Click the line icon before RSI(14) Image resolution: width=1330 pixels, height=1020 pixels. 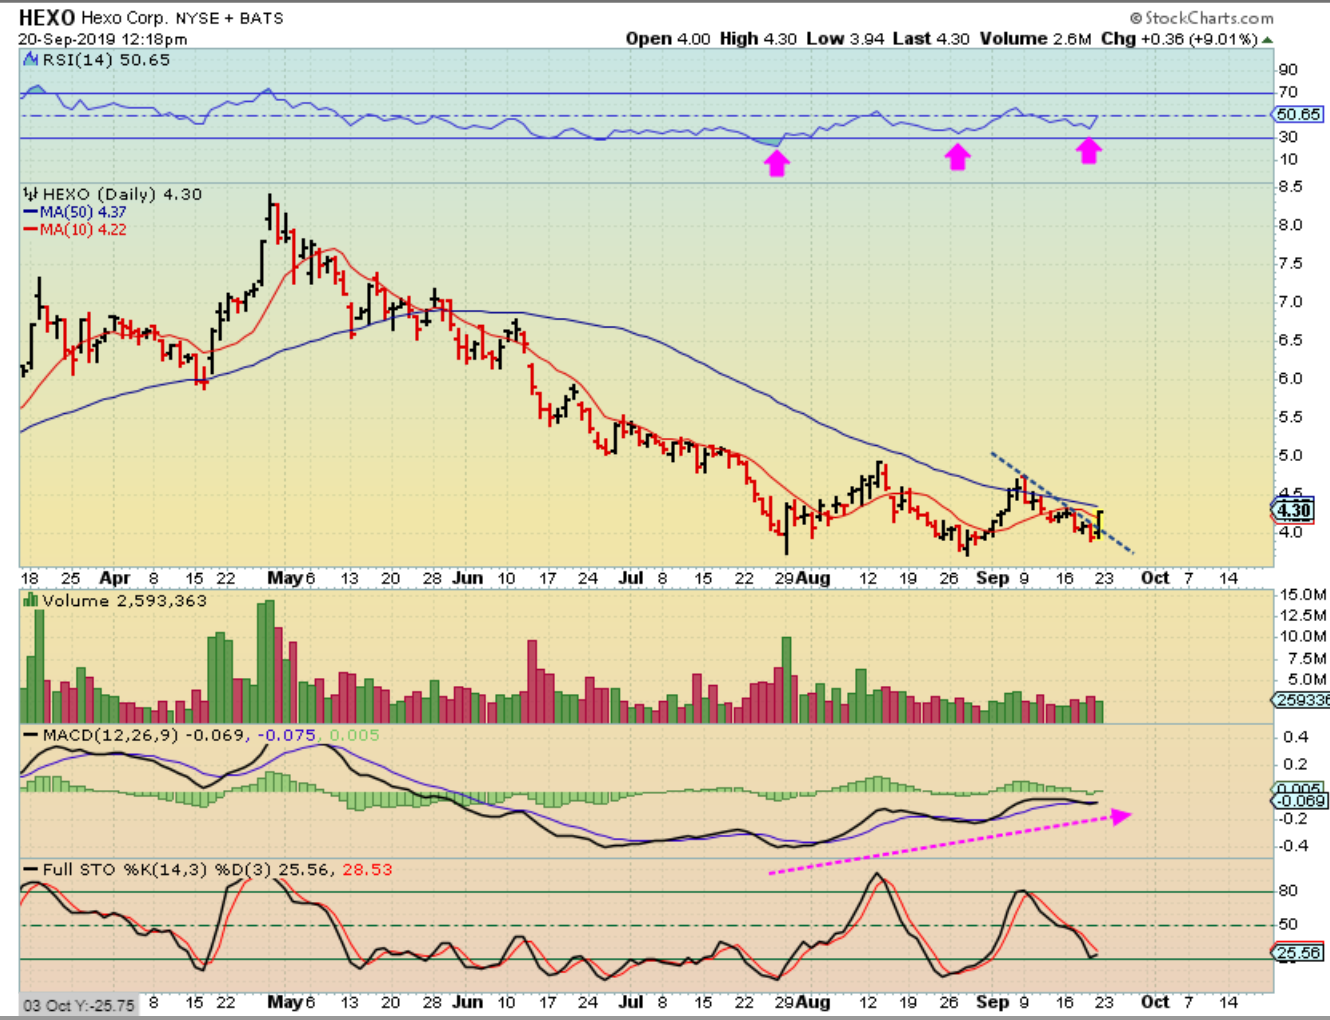point(32,61)
